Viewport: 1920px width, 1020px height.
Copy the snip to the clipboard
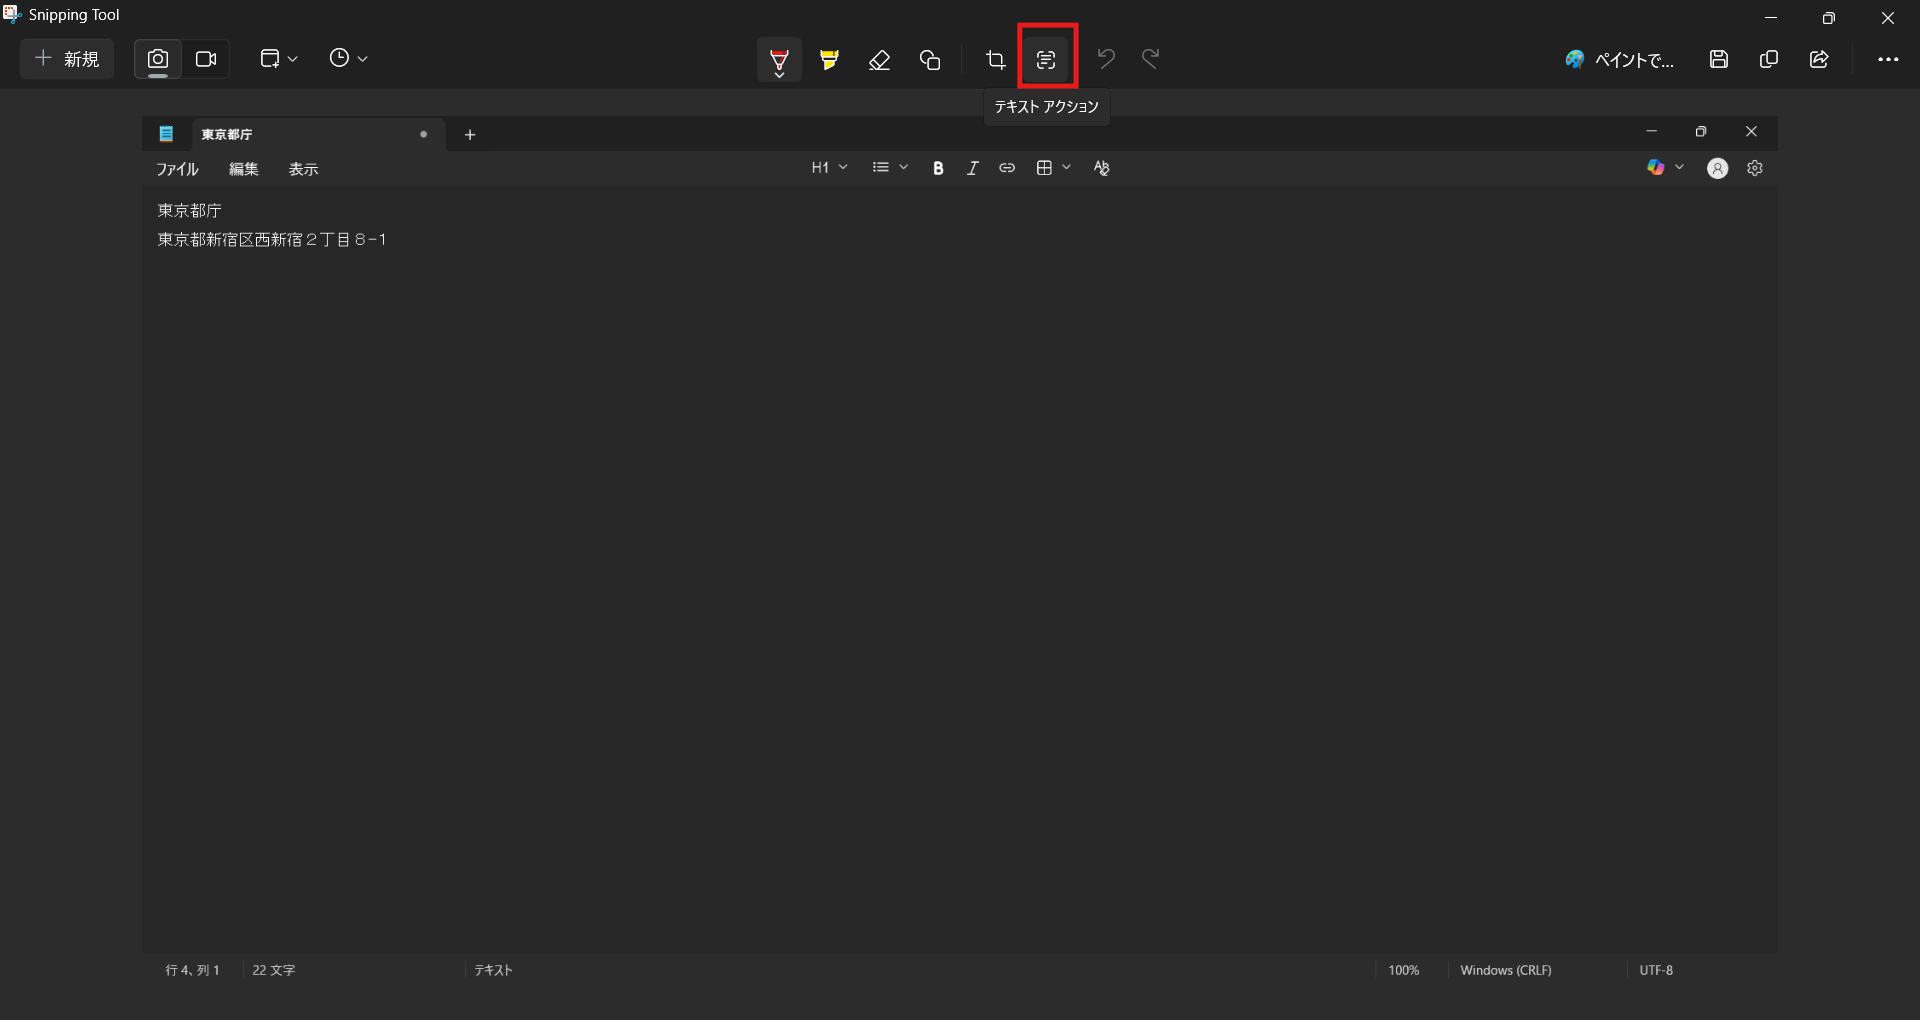[x=1768, y=60]
